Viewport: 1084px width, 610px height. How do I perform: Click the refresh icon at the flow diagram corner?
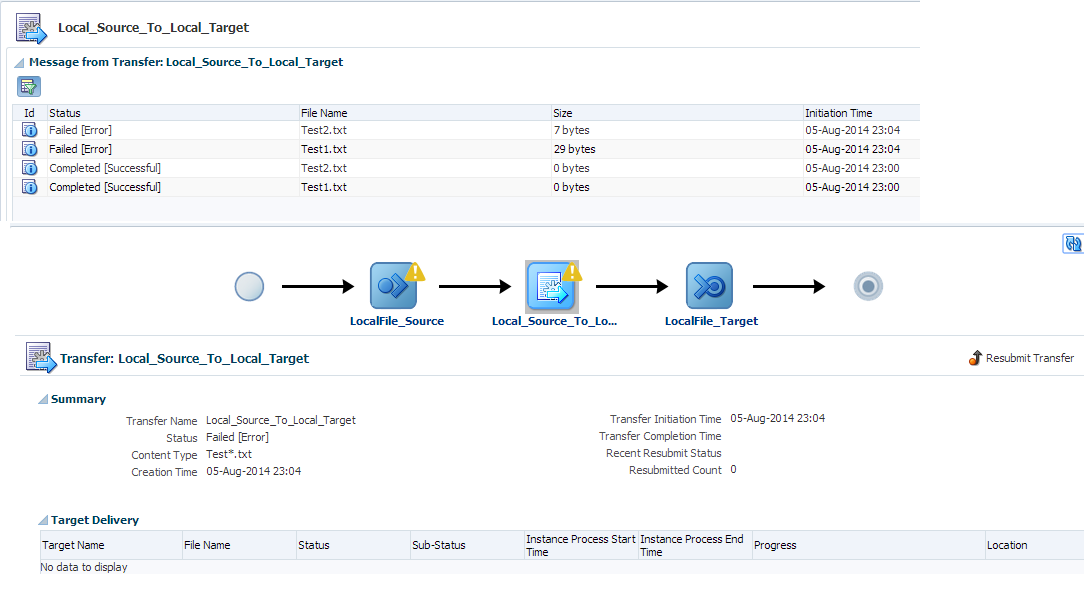coord(1072,243)
